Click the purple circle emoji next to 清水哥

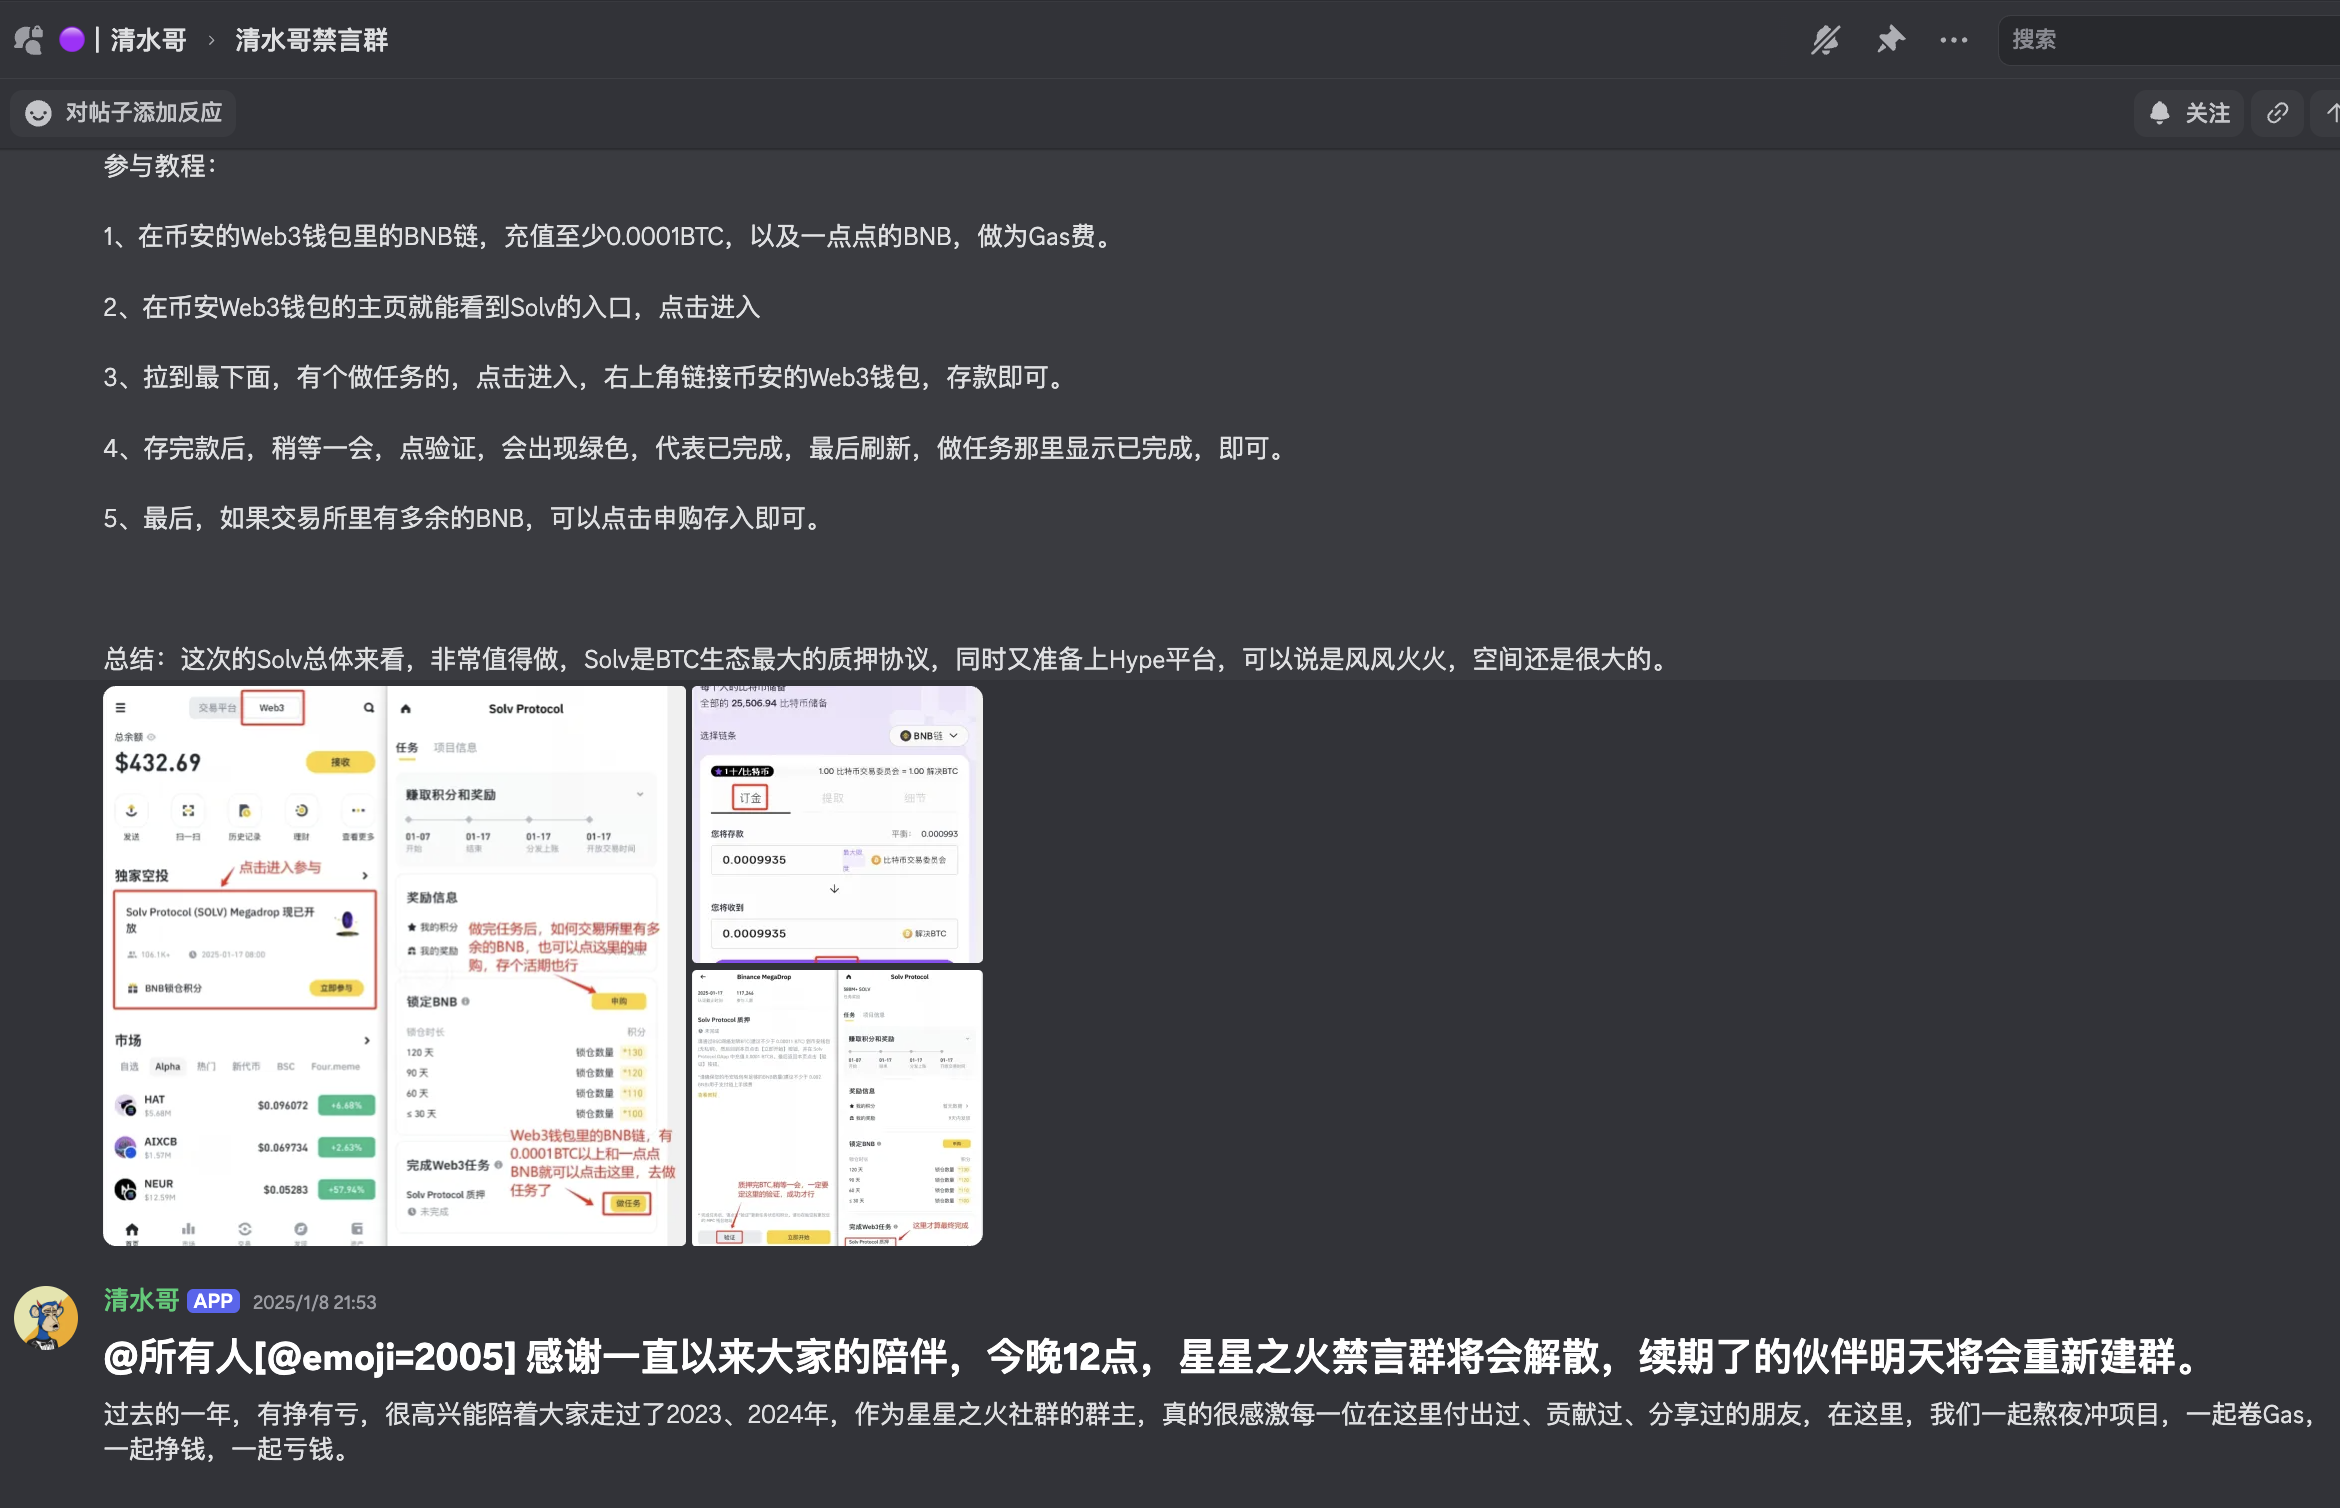coord(71,39)
